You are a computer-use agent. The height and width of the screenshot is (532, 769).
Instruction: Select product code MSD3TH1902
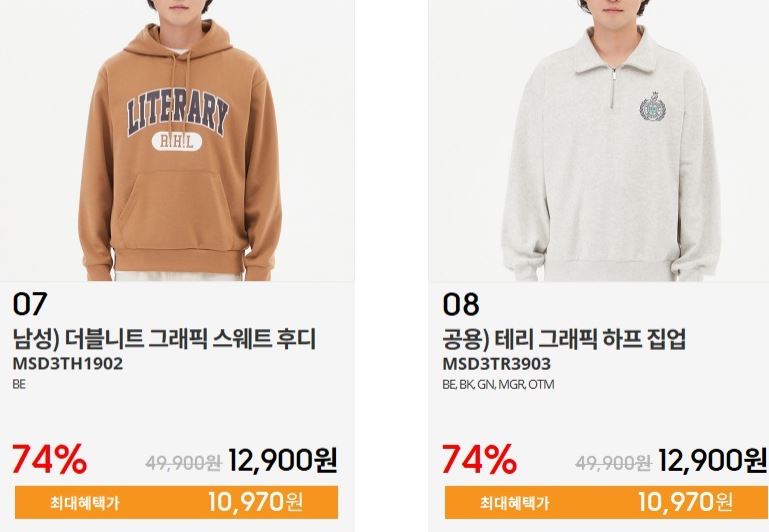pyautogui.click(x=68, y=364)
